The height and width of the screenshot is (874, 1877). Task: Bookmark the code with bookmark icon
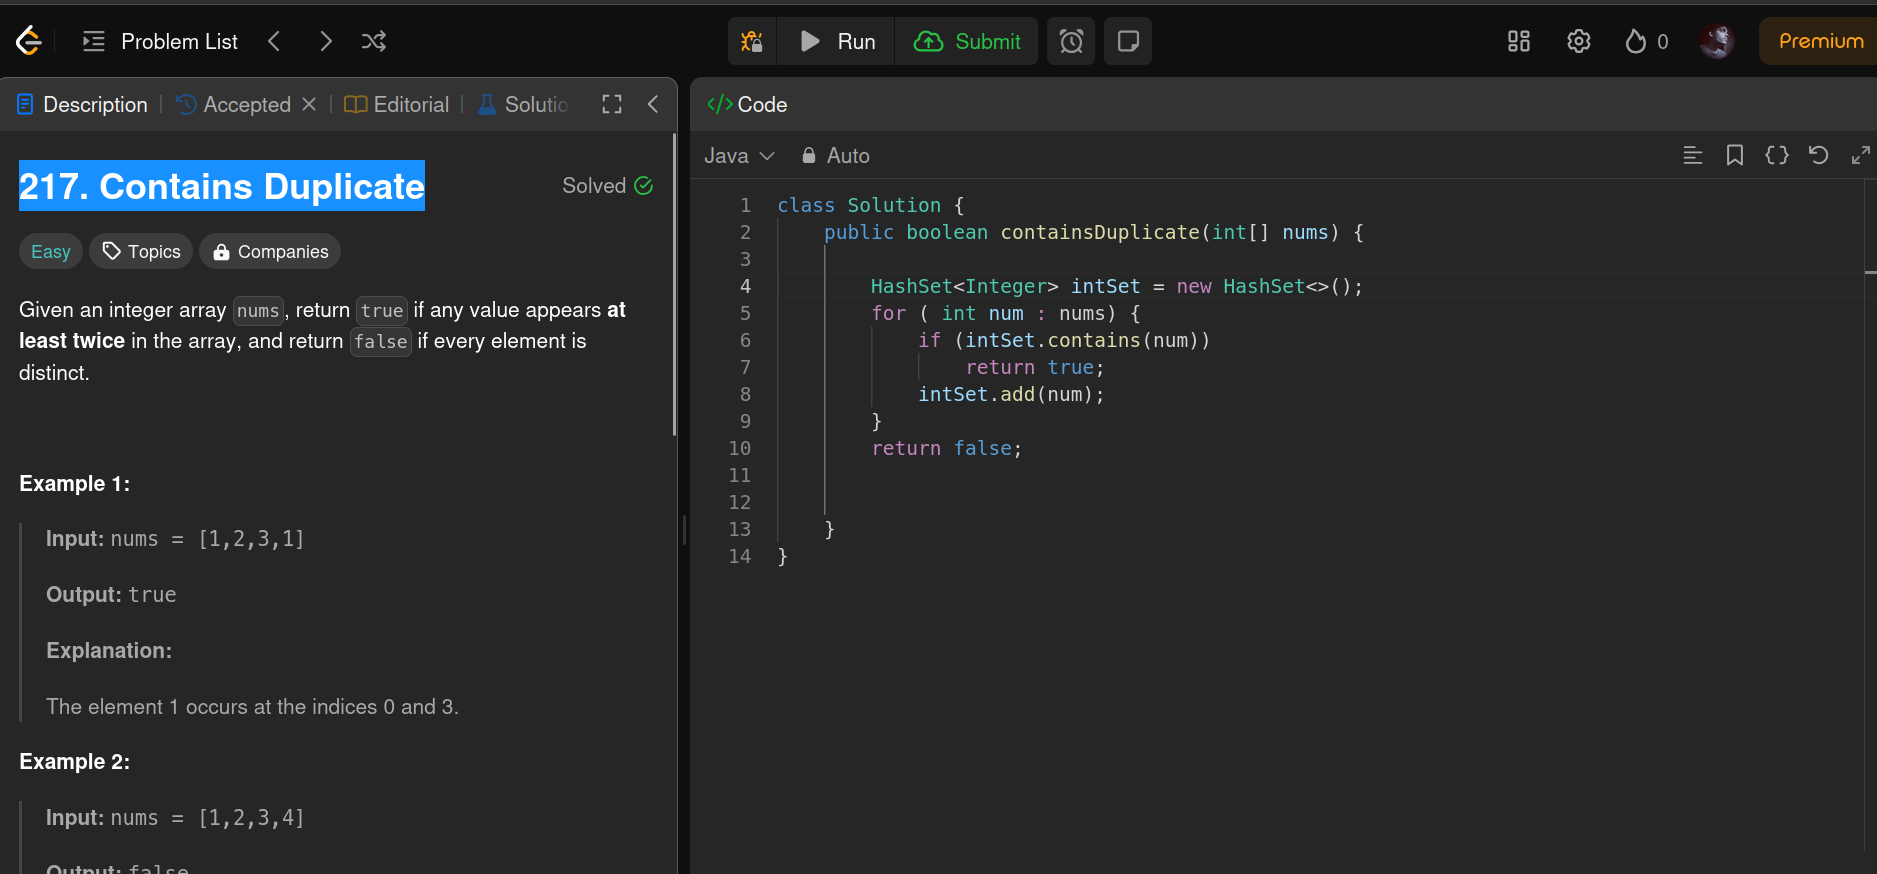pyautogui.click(x=1734, y=155)
